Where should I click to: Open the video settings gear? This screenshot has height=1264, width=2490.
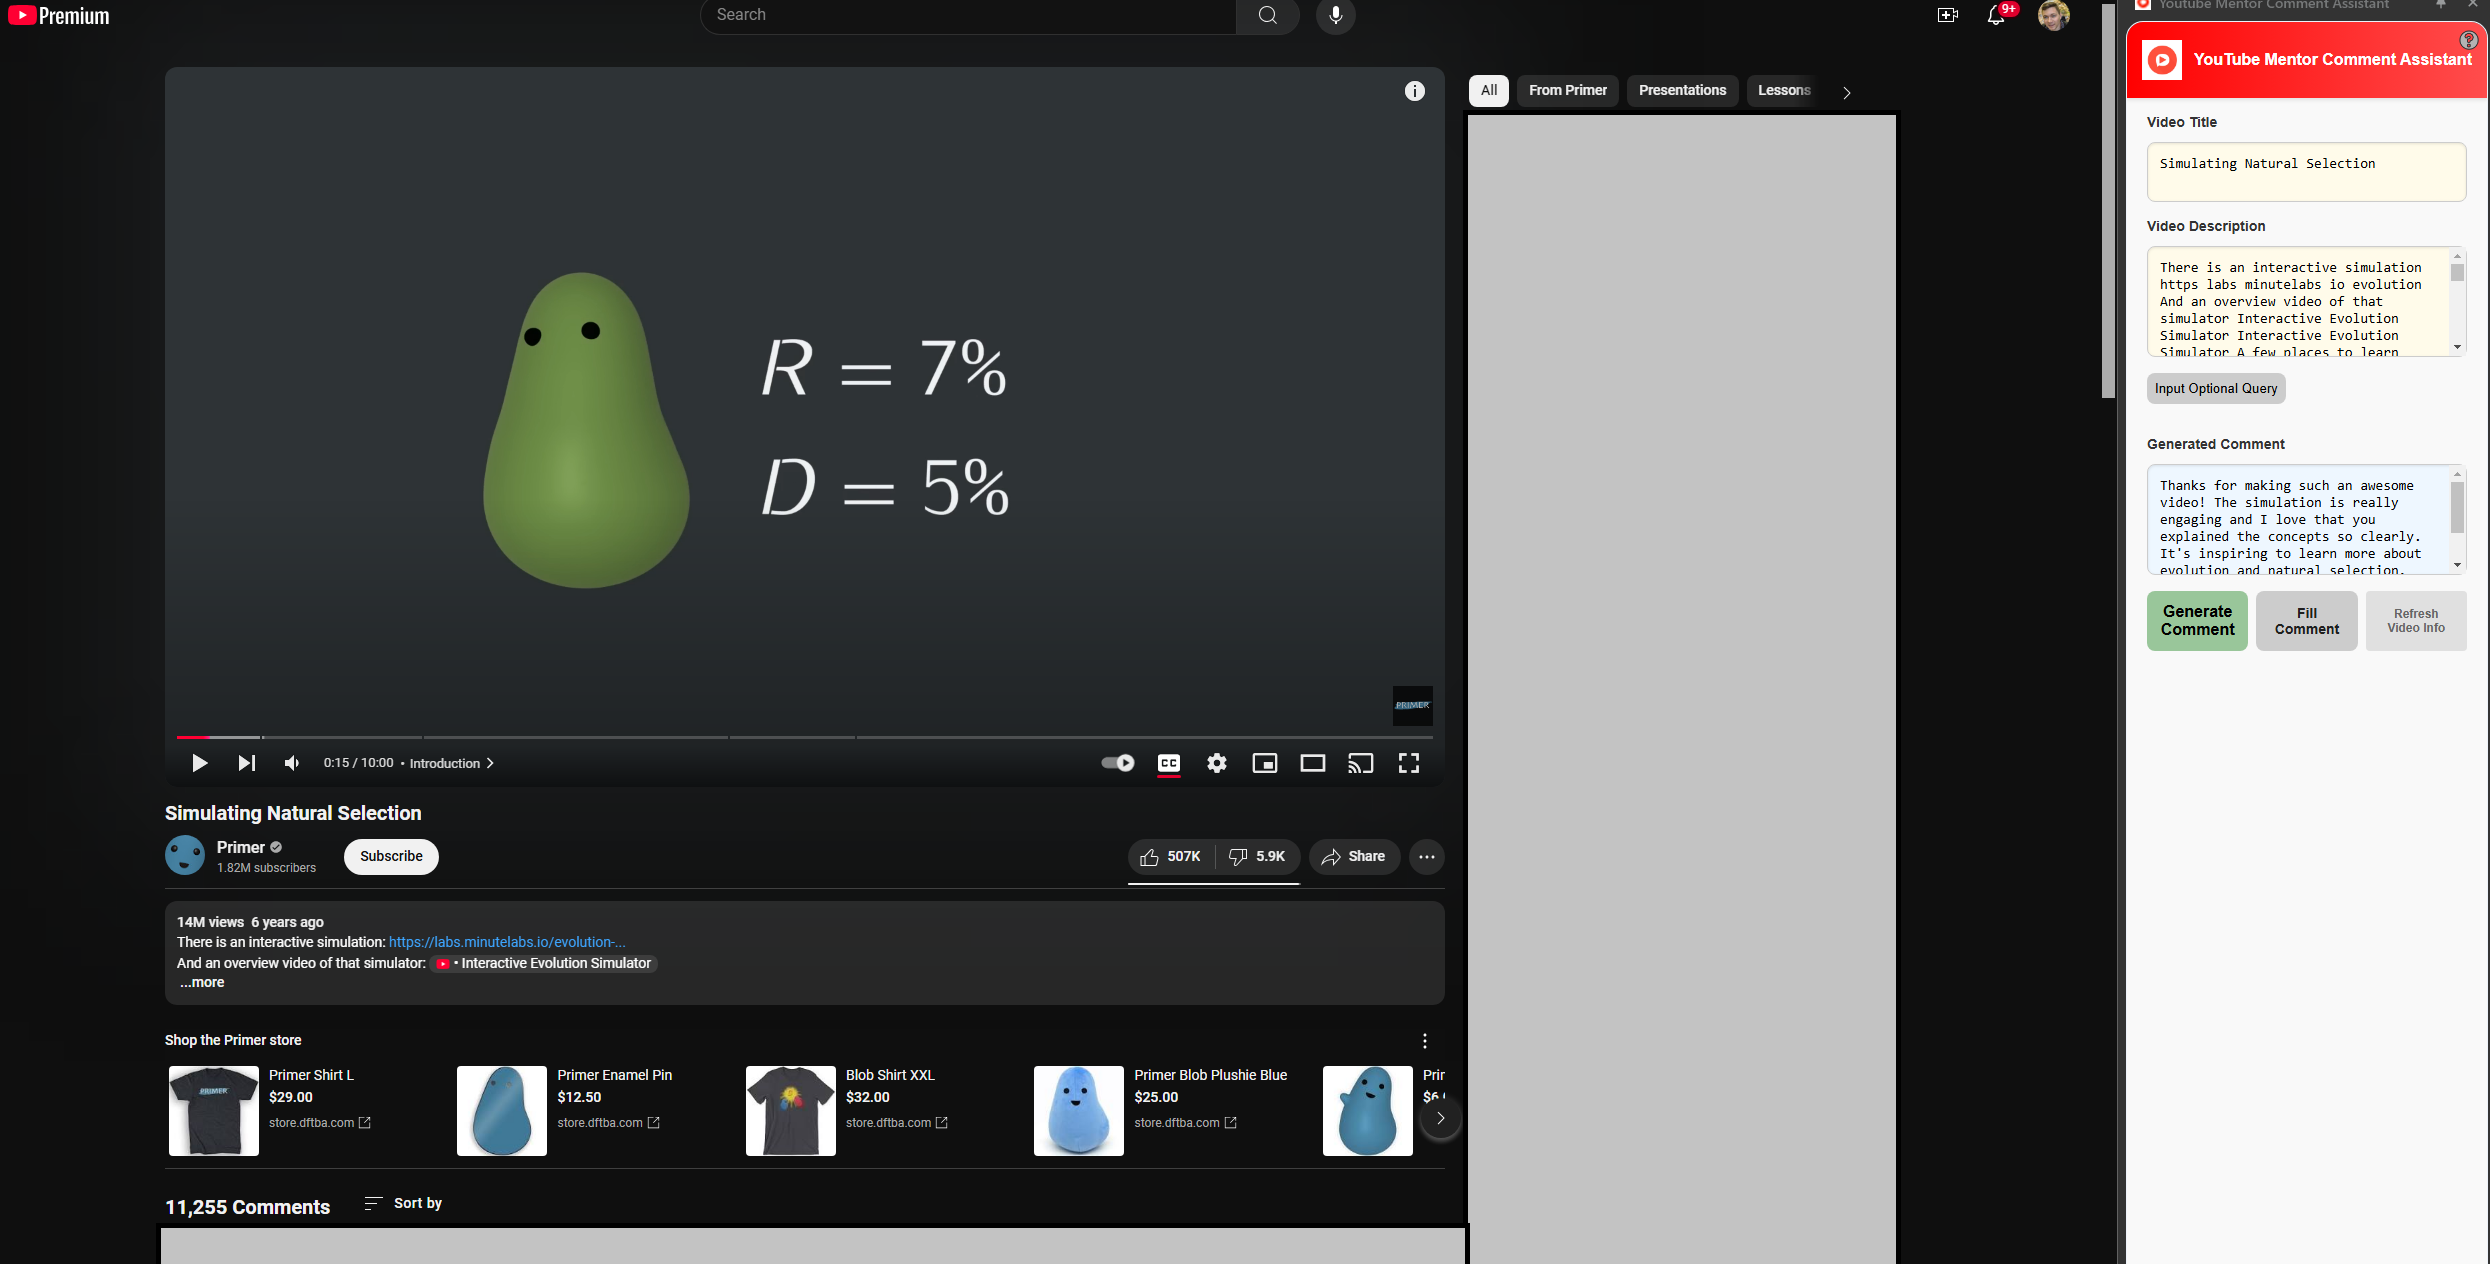(x=1216, y=763)
